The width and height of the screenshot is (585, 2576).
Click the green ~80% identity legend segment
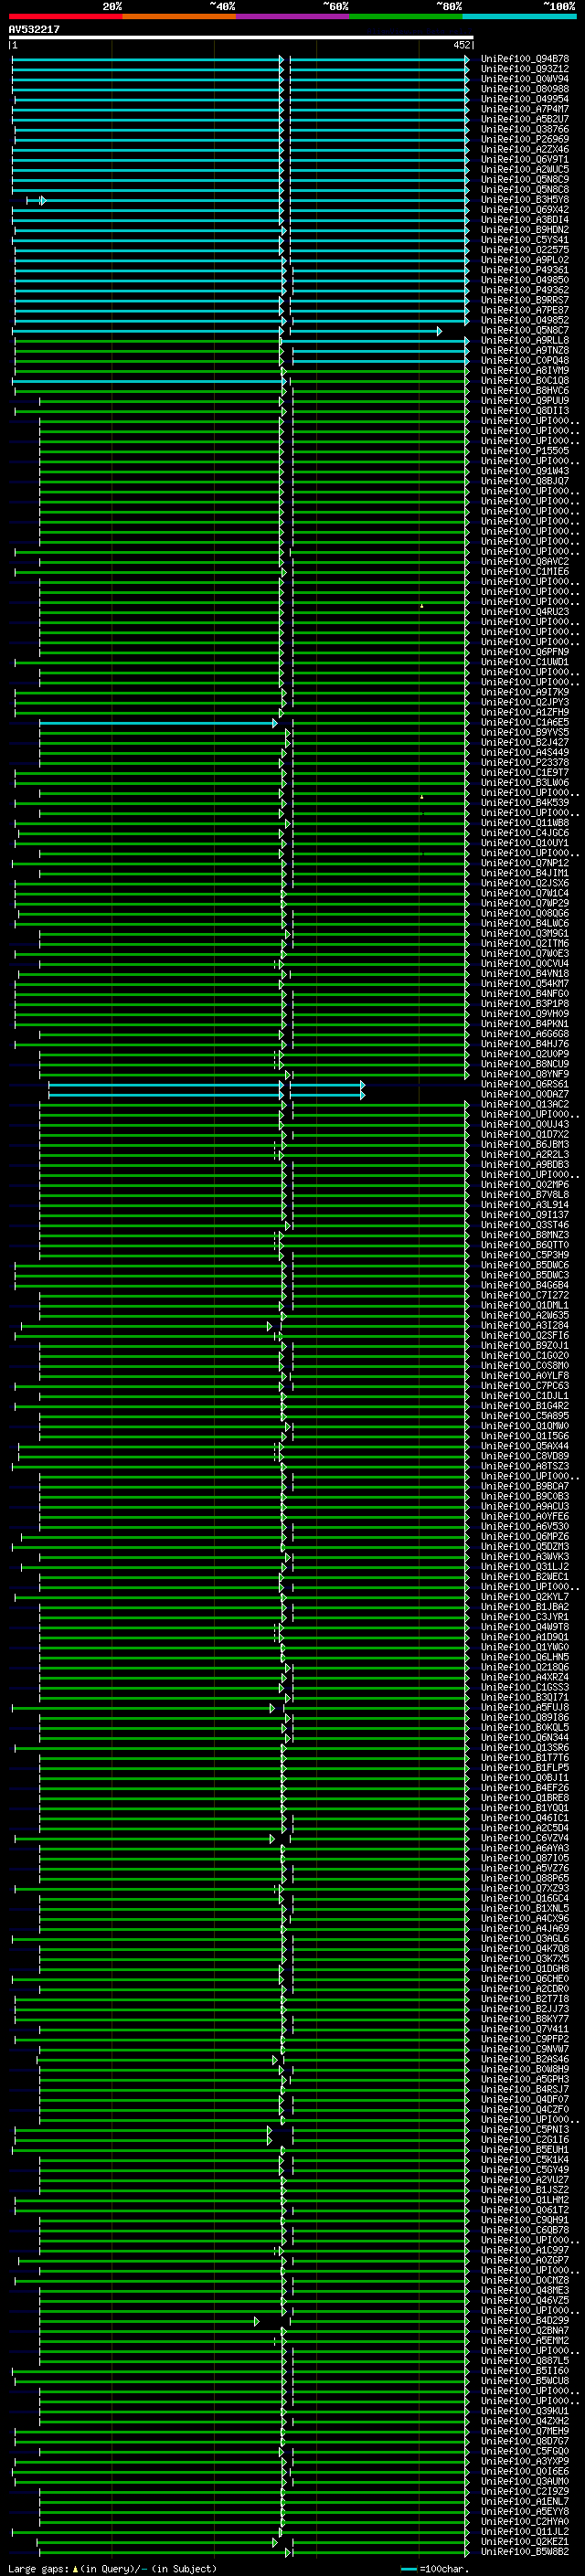pyautogui.click(x=406, y=16)
